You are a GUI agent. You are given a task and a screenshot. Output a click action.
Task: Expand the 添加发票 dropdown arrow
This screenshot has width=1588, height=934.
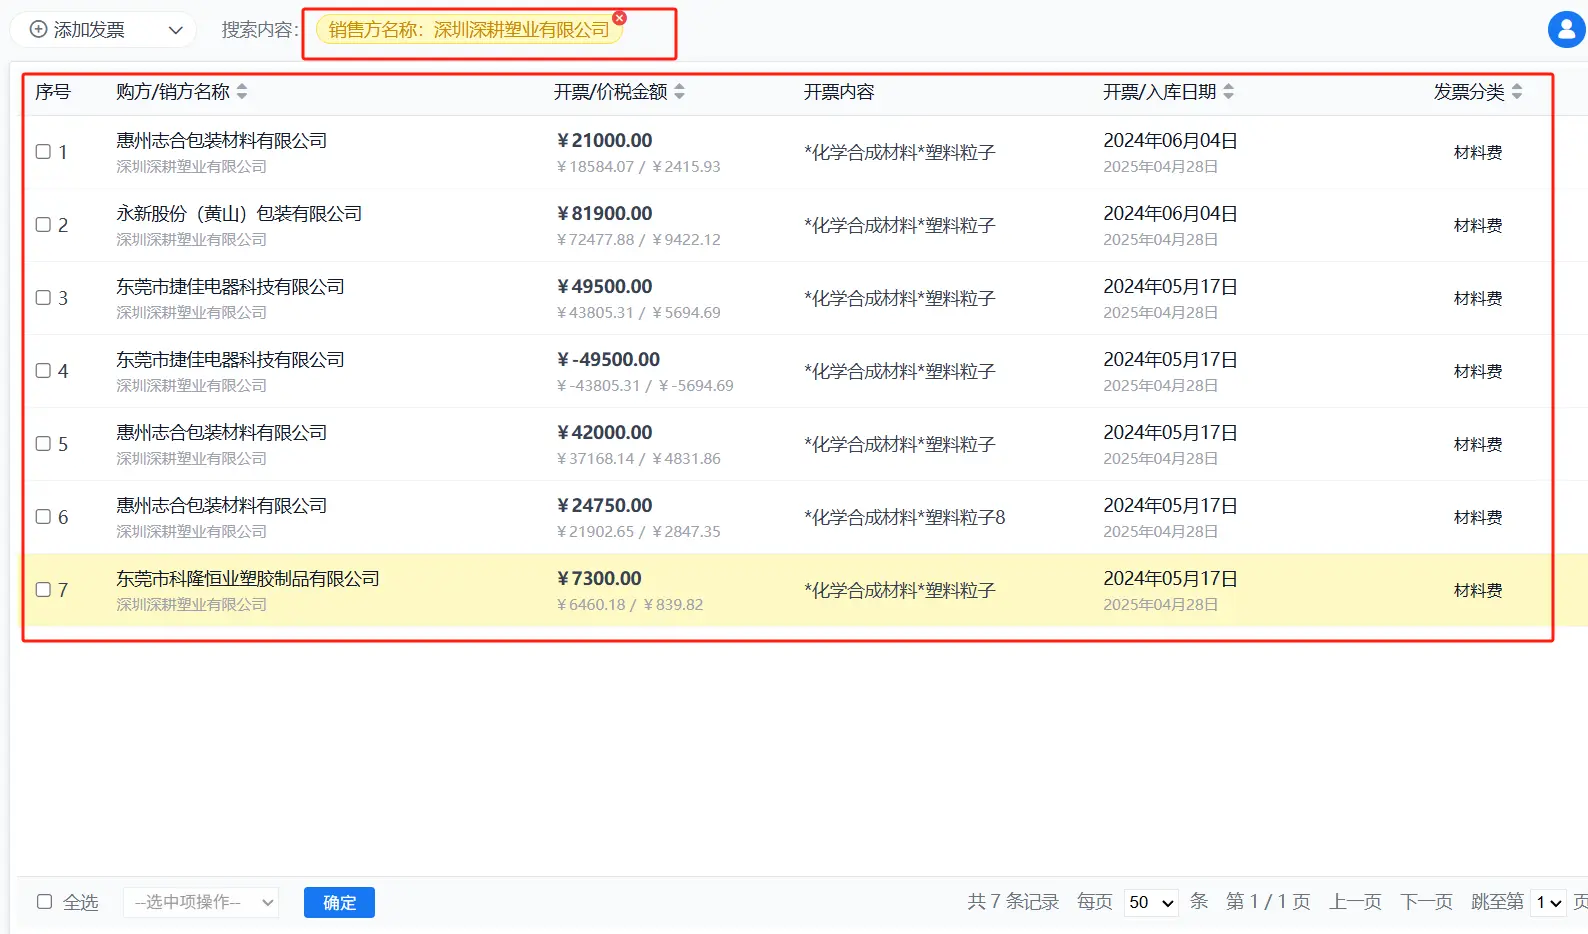[176, 30]
